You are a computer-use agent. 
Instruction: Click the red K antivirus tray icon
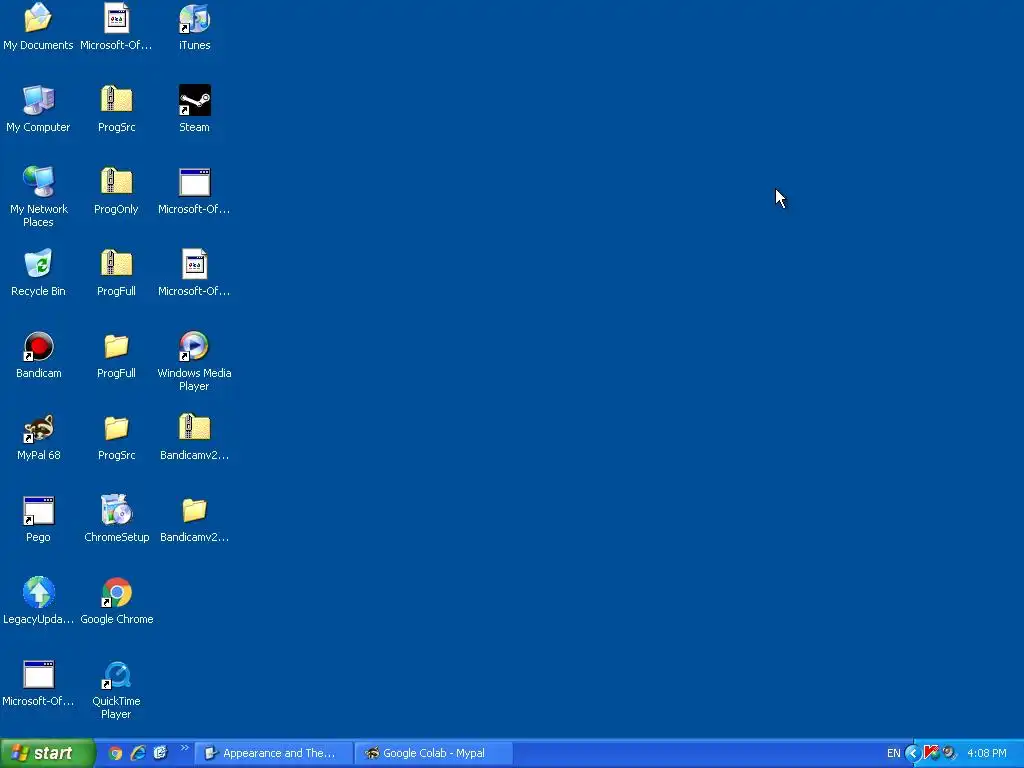931,753
